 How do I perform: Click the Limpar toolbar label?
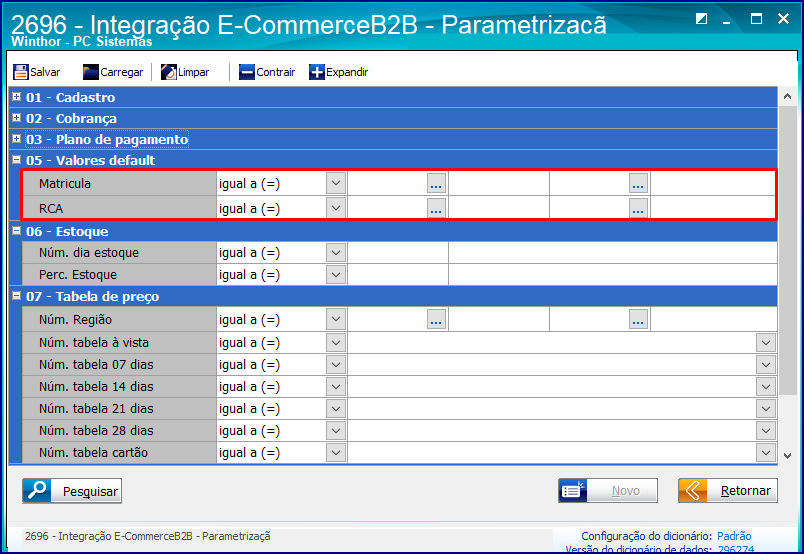[x=194, y=72]
